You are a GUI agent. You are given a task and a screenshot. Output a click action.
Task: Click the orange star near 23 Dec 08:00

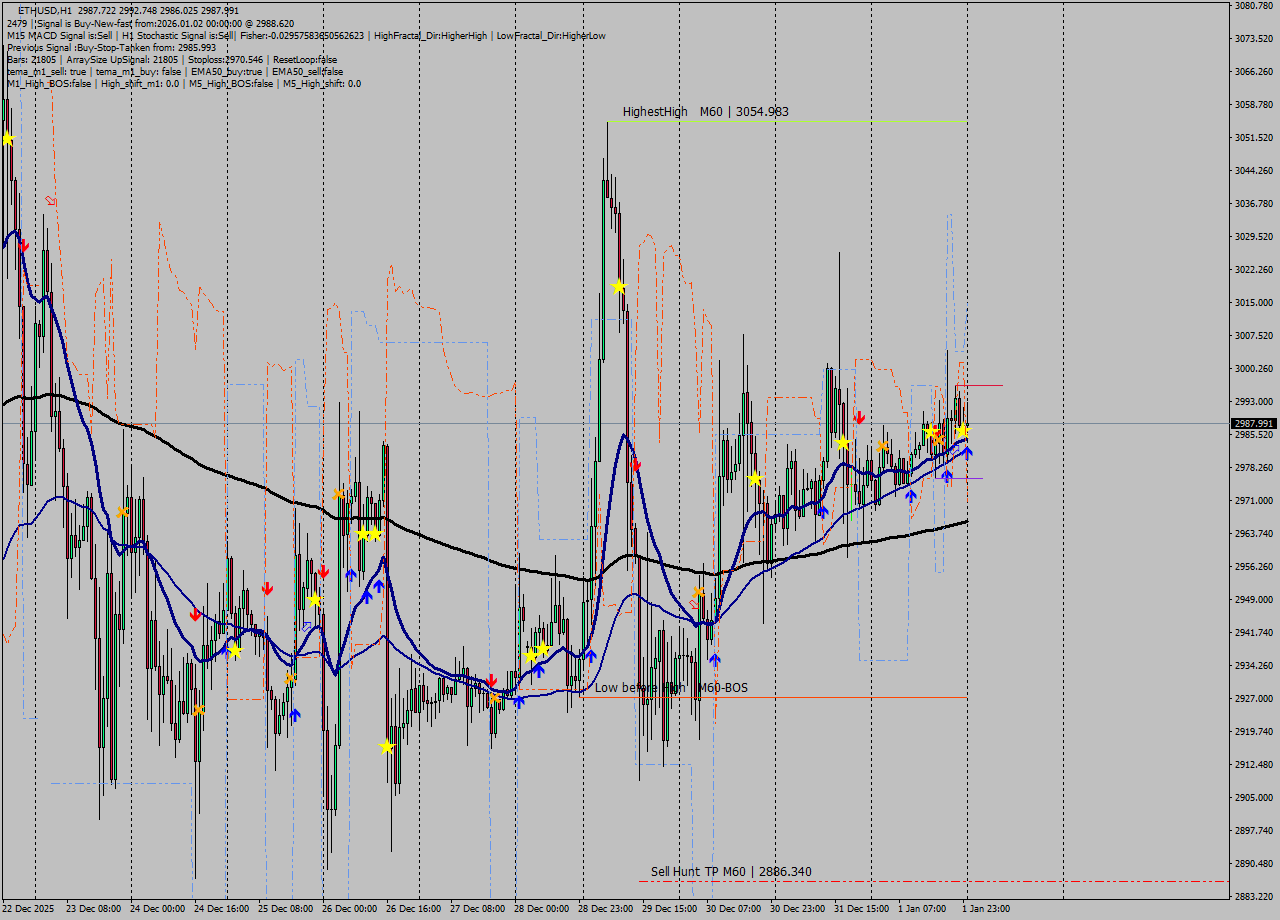(x=122, y=512)
